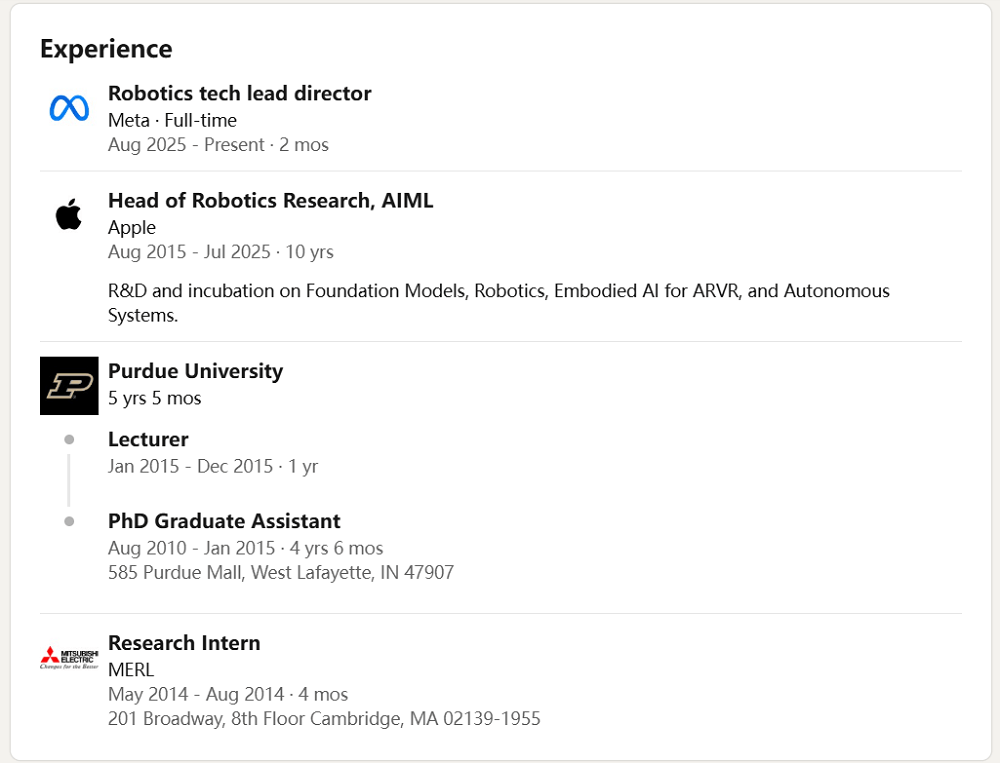Click the MERL company name text
Screen dimensions: 1000x763
[x=131, y=670]
